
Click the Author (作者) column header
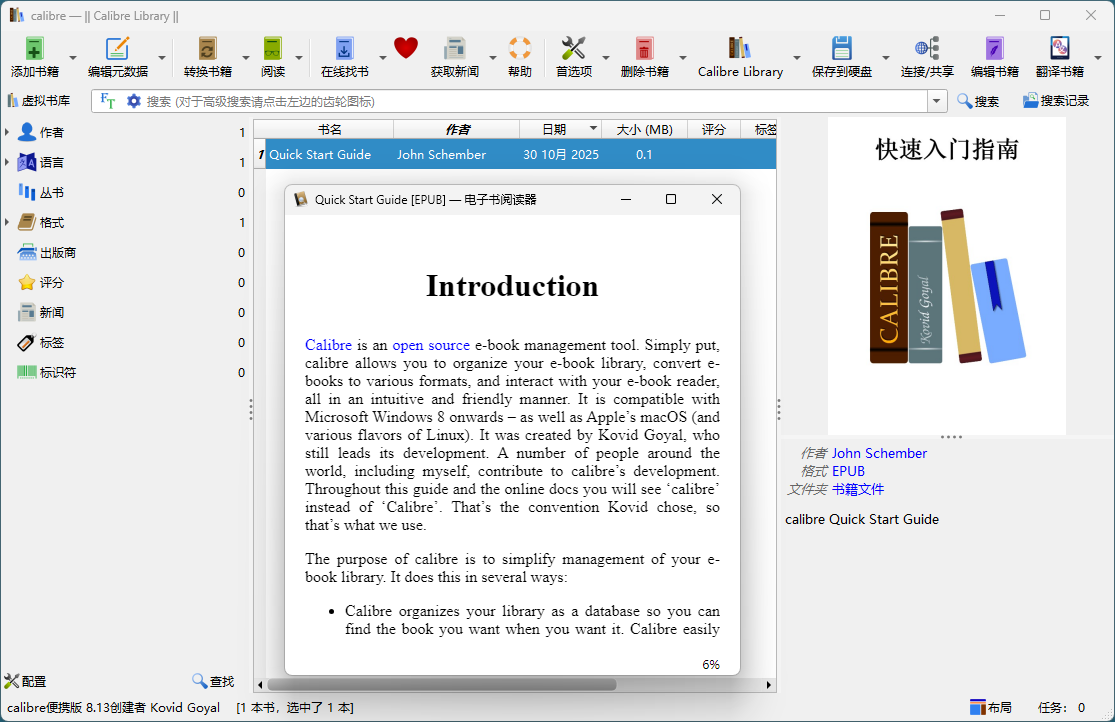point(456,129)
